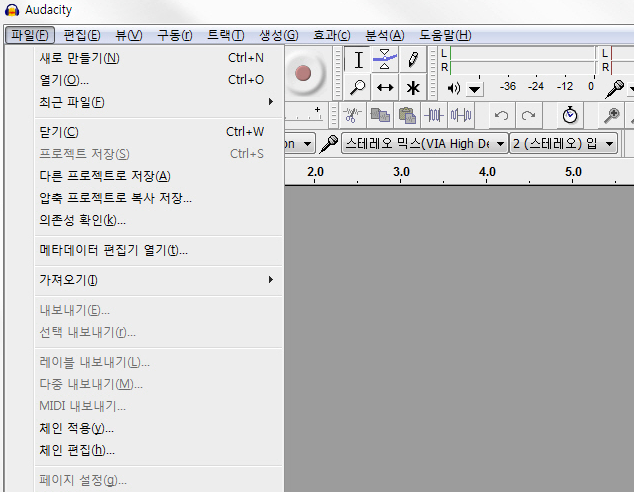This screenshot has width=634, height=492.
Task: Choose 의존성 확인(k)... entry
Action: (158, 220)
